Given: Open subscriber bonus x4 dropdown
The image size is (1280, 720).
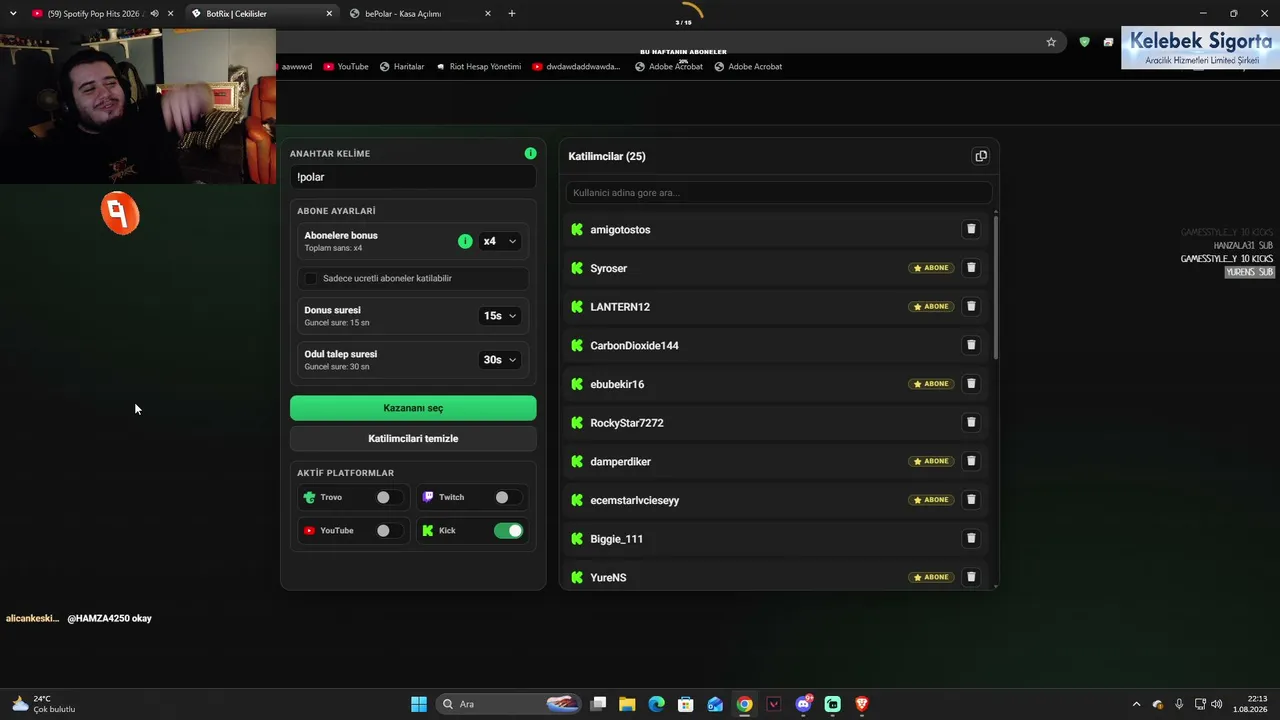Looking at the screenshot, I should pos(499,241).
